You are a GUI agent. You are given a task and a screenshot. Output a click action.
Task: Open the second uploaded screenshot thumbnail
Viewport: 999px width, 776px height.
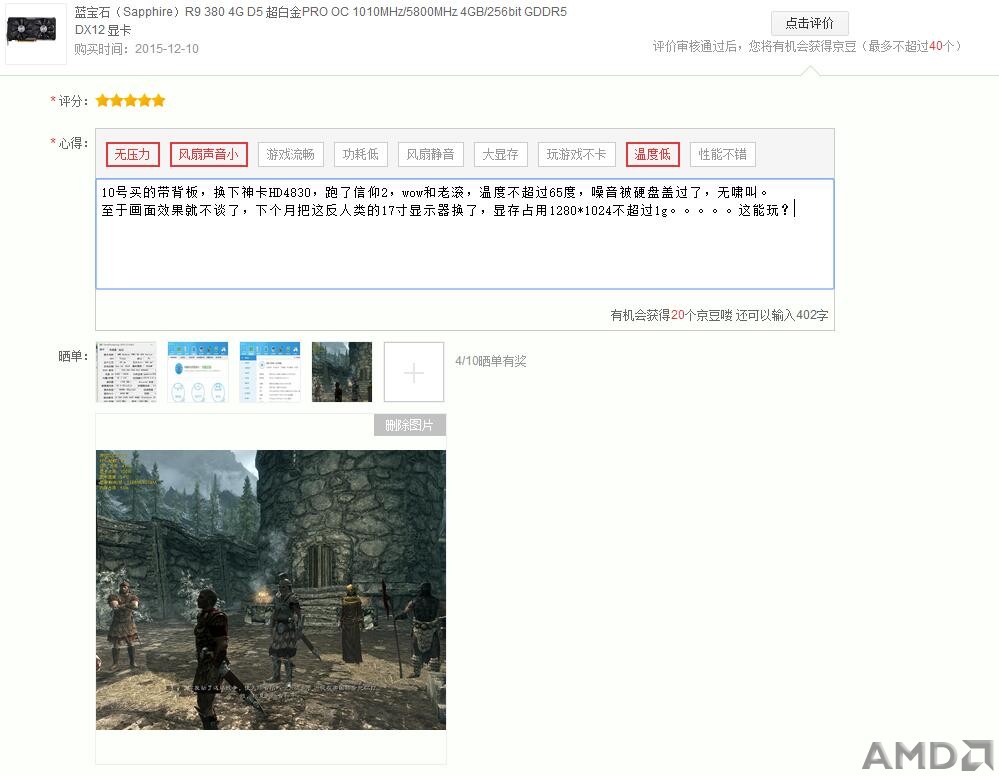(x=198, y=372)
